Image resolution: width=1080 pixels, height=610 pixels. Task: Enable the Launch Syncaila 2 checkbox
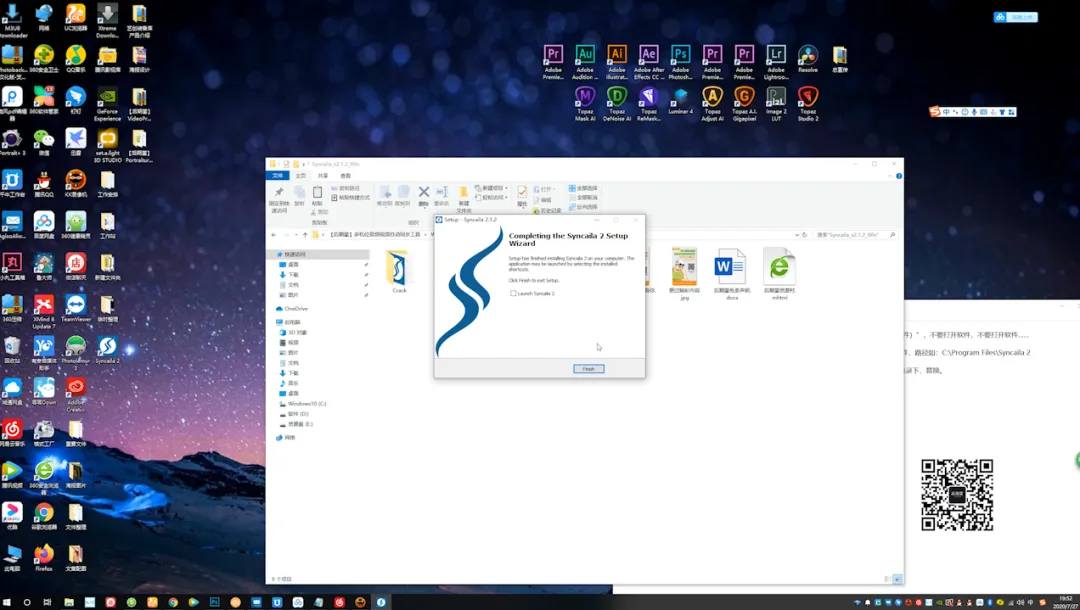pos(514,293)
